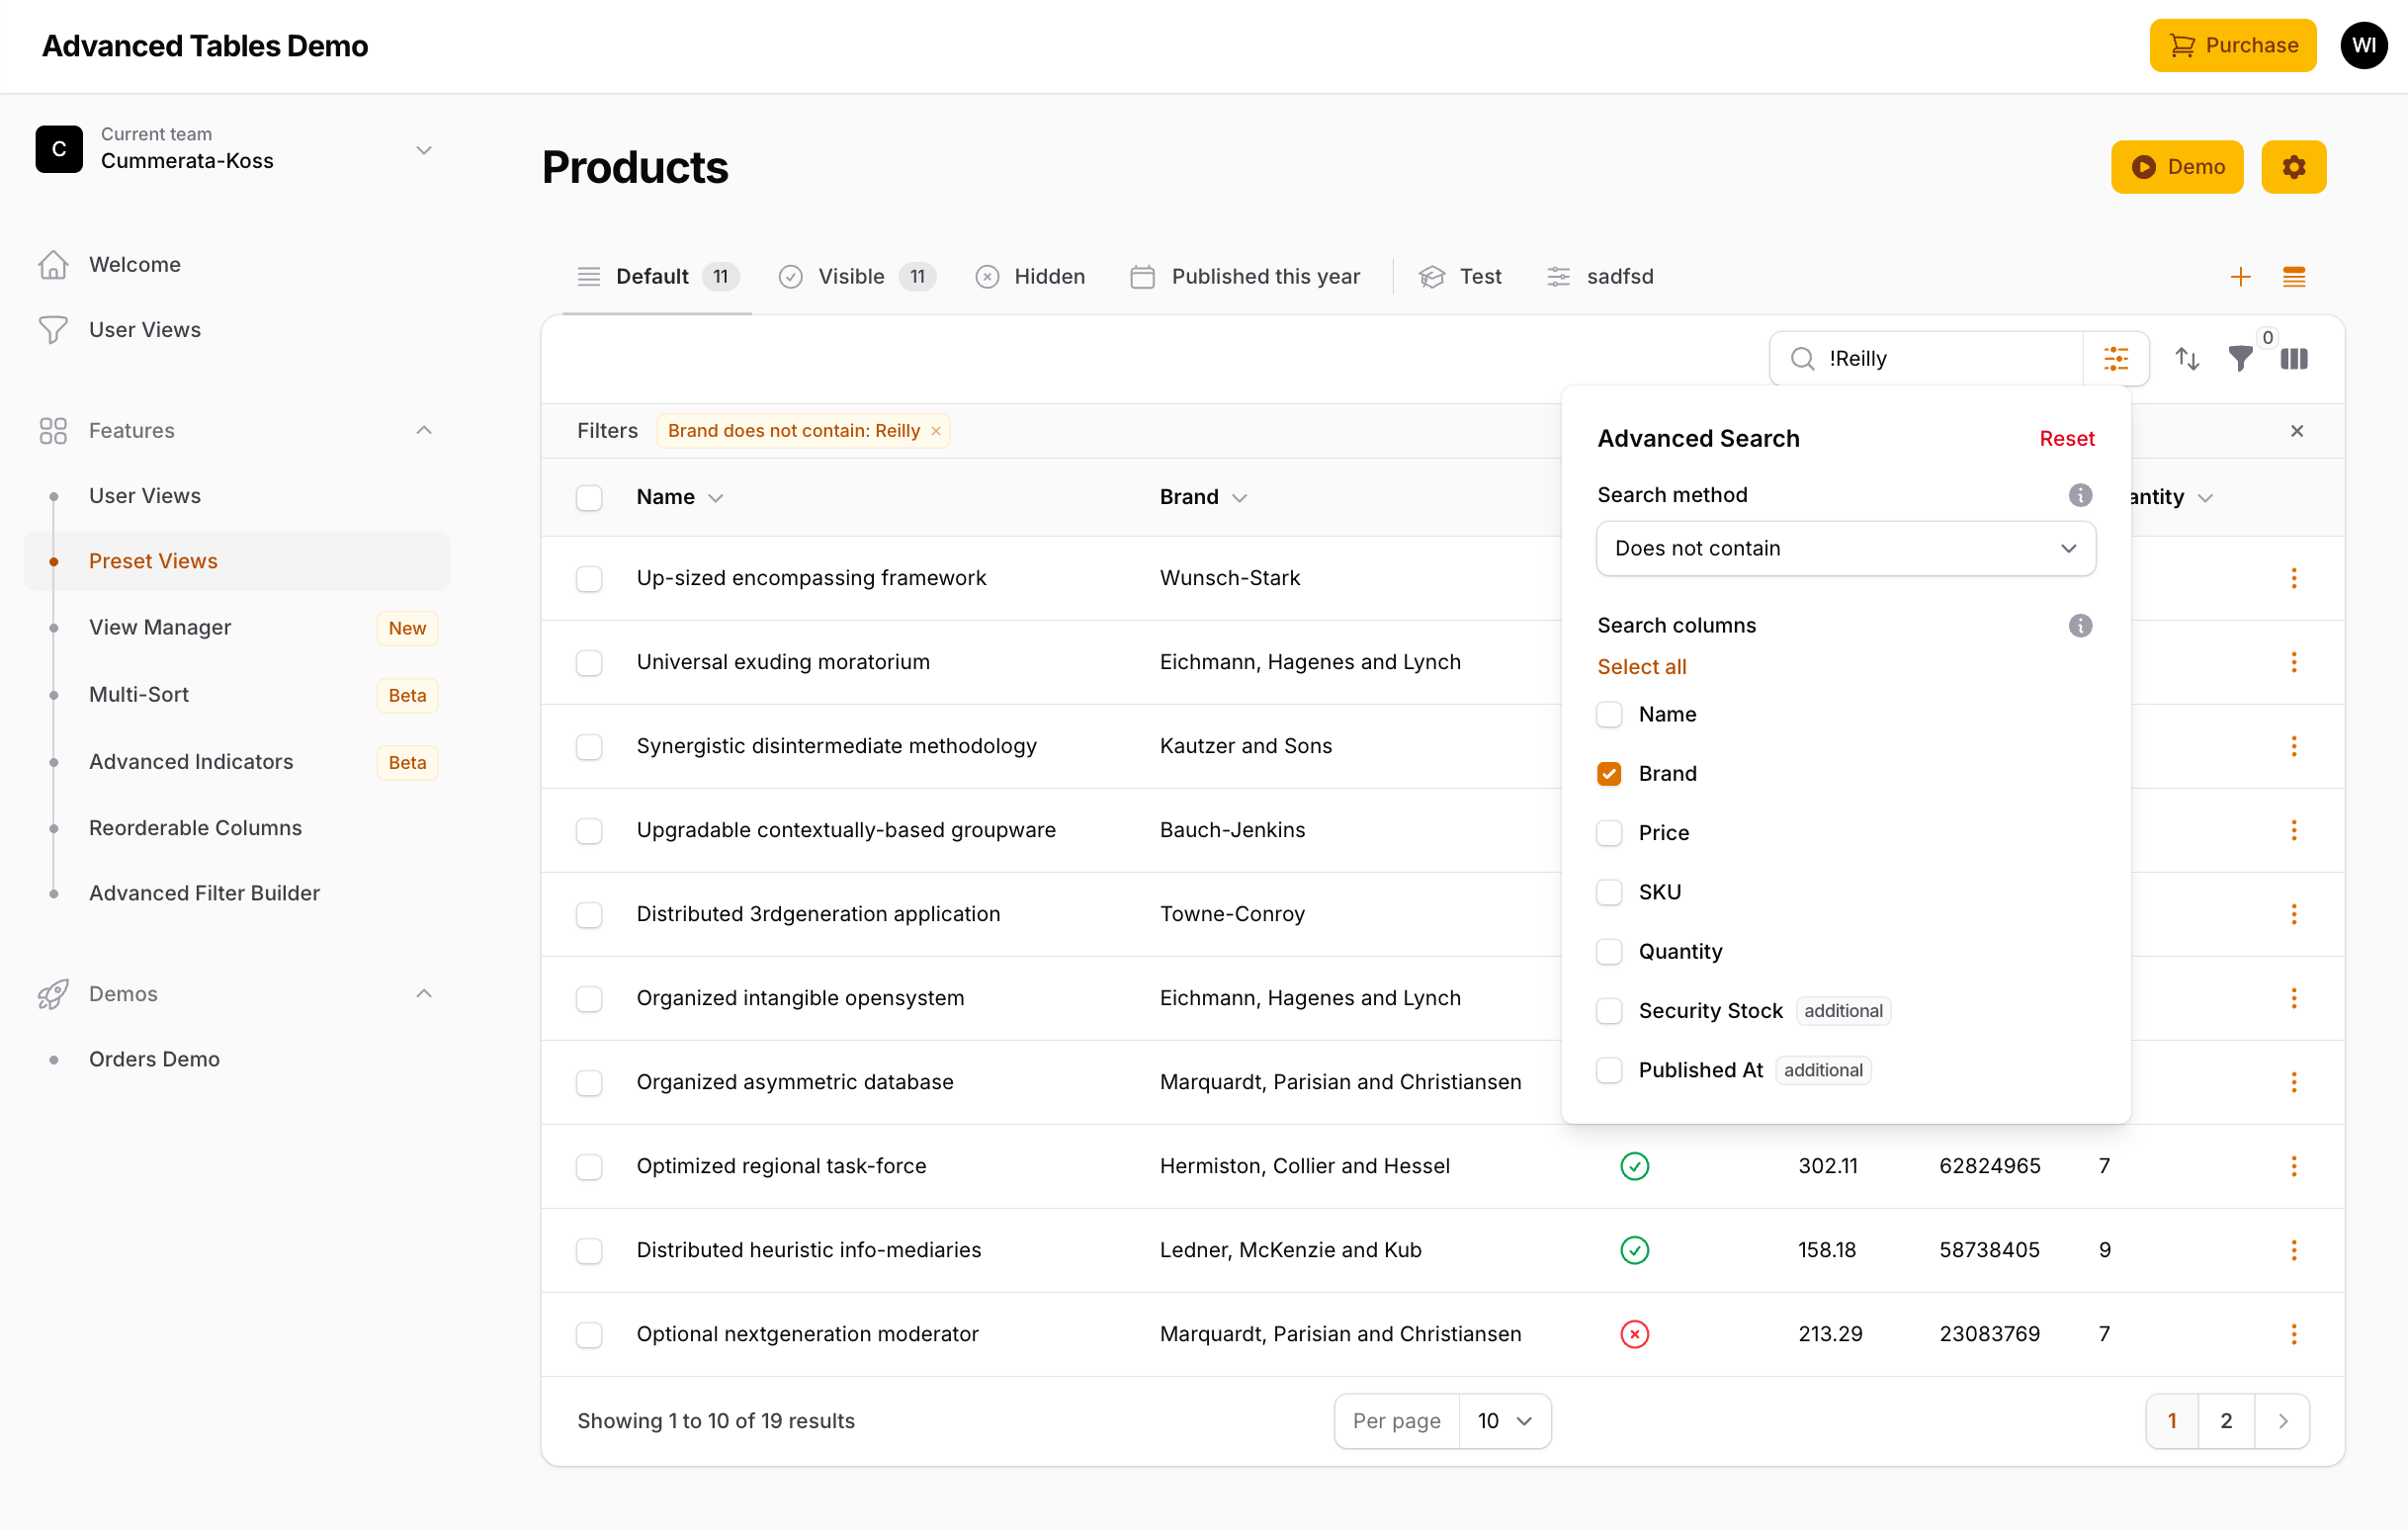Uncheck the Brand search column

point(1609,774)
